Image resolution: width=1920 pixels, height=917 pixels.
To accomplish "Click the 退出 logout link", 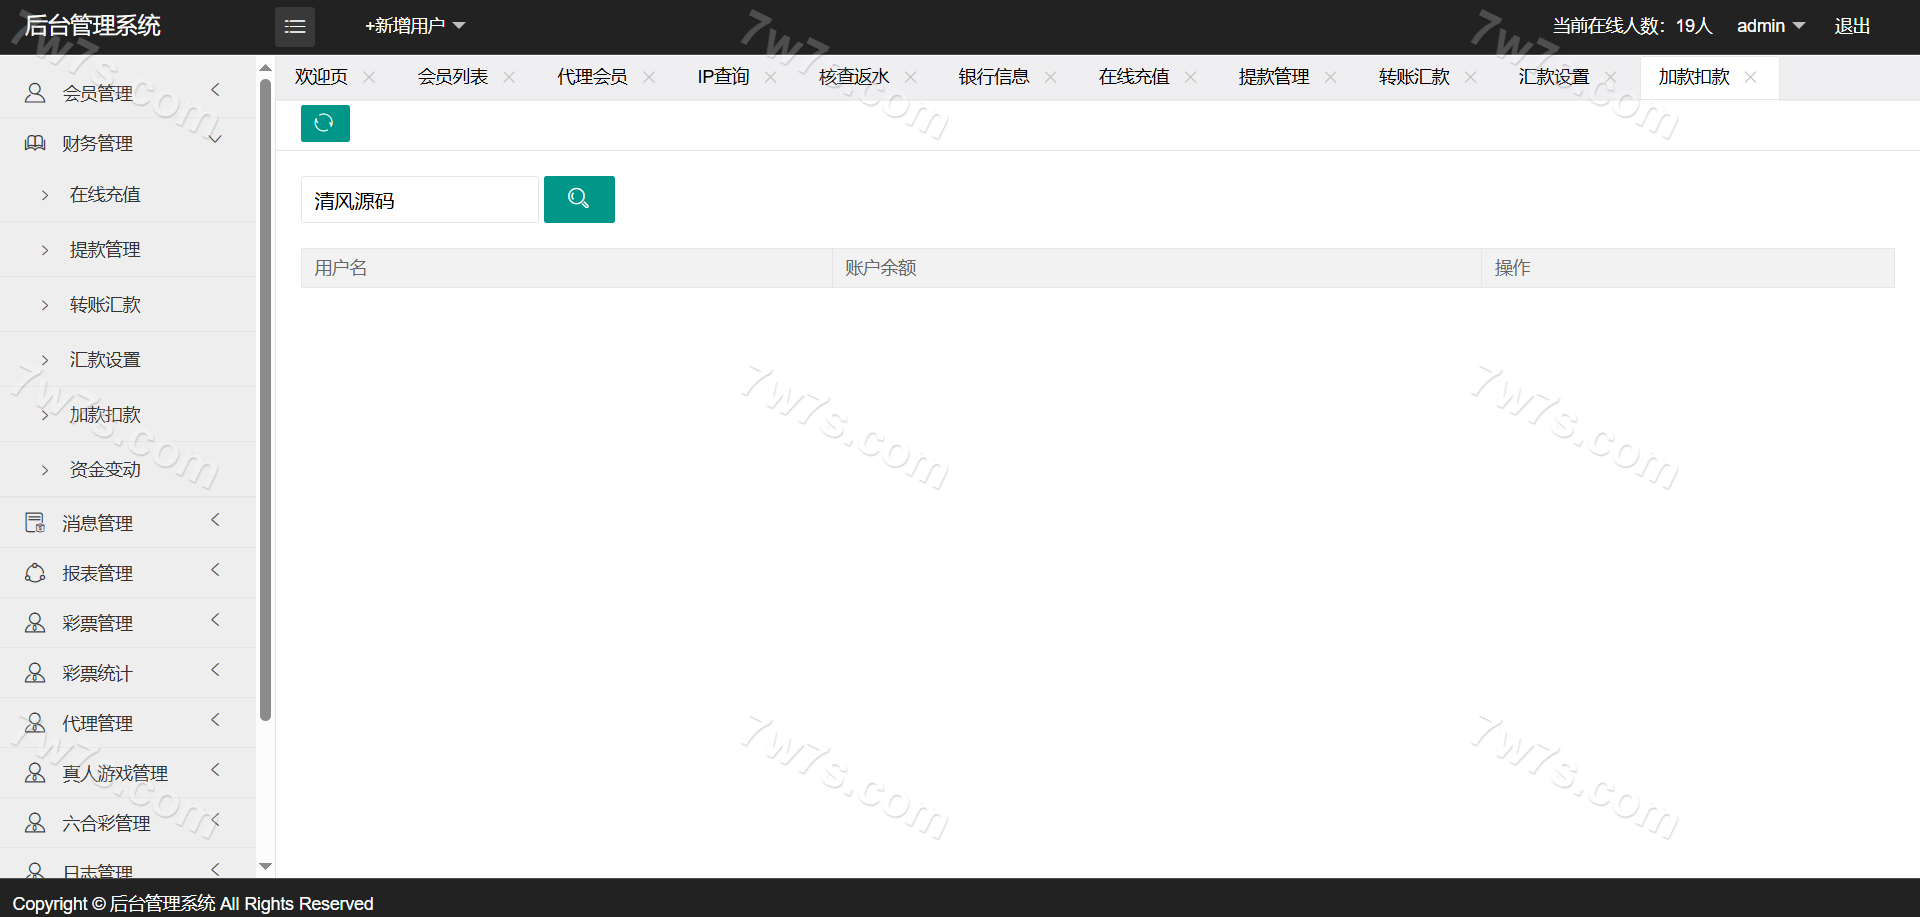I will [1851, 26].
